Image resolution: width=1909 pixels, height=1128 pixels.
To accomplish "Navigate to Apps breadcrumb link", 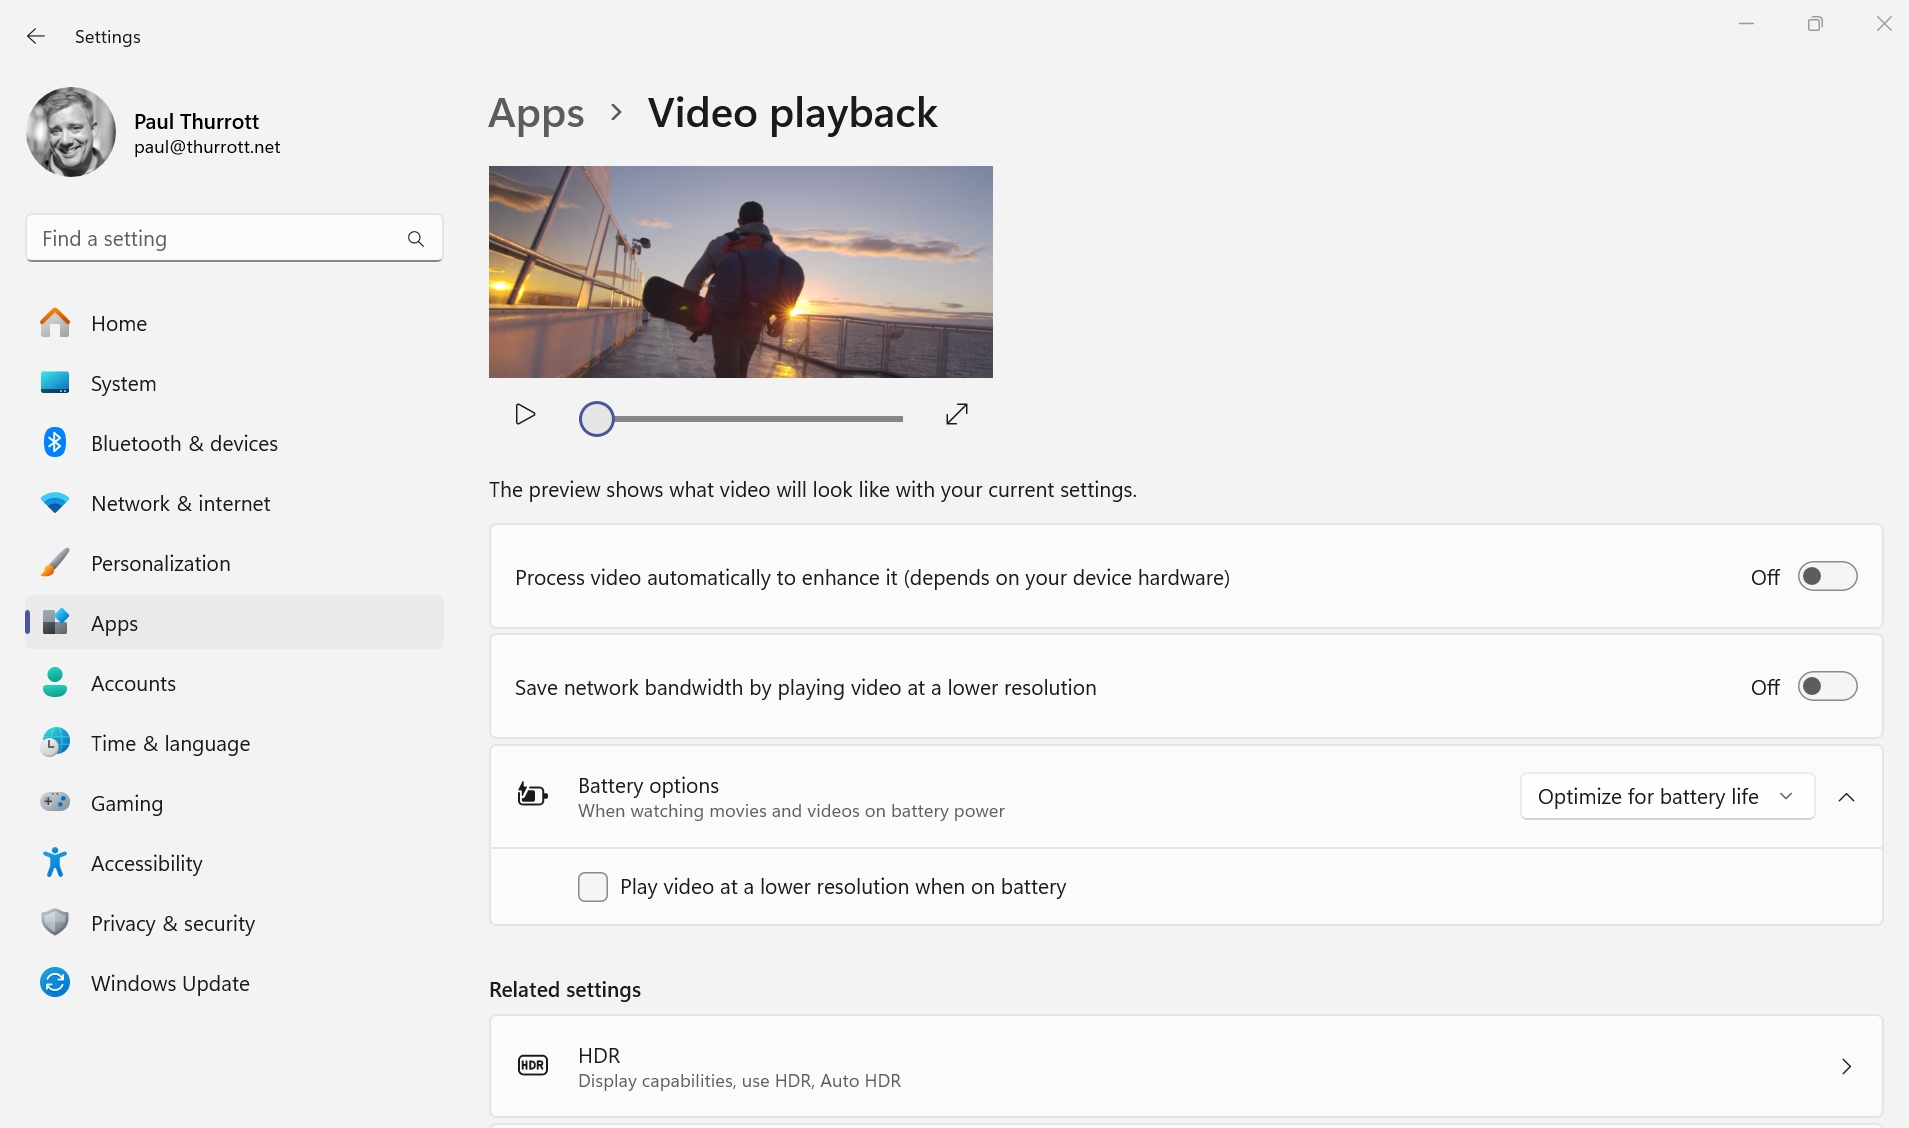I will point(536,114).
